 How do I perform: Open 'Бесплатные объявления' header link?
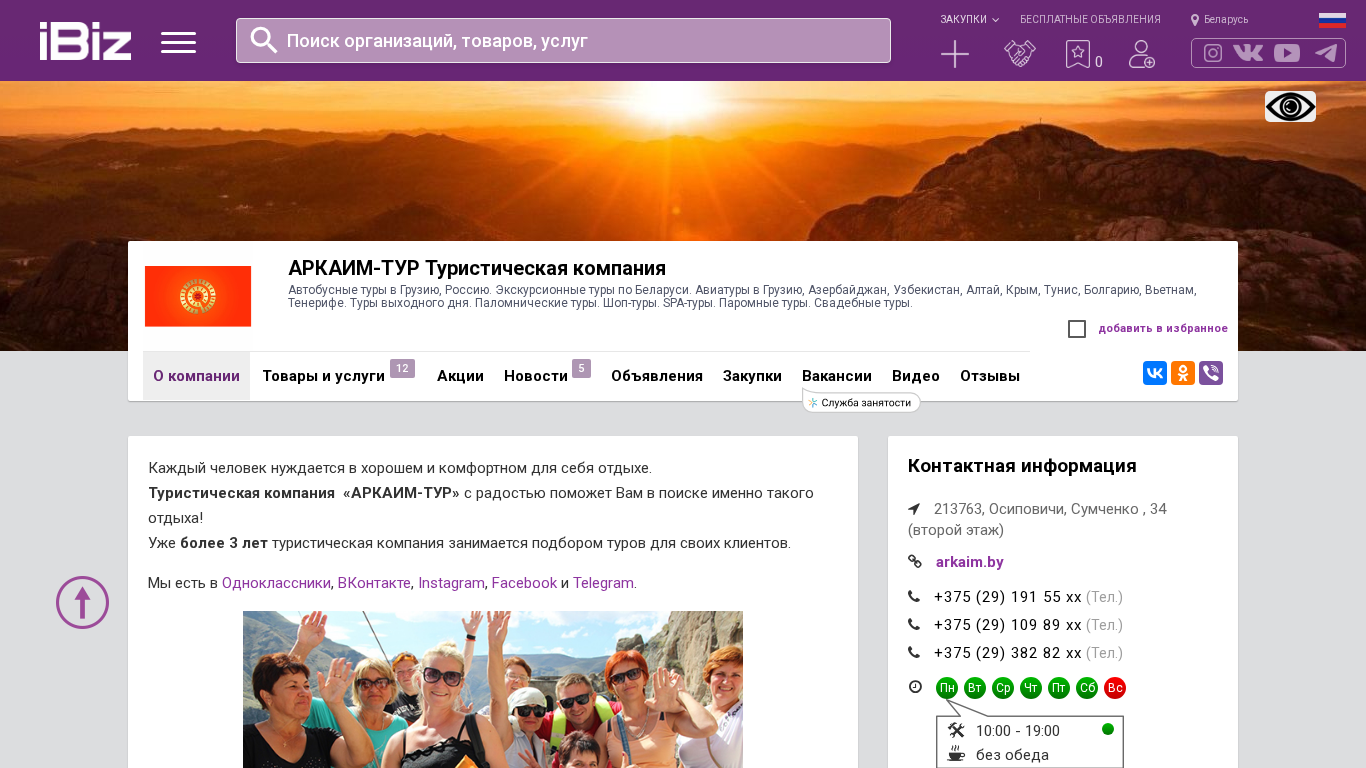click(x=1090, y=20)
